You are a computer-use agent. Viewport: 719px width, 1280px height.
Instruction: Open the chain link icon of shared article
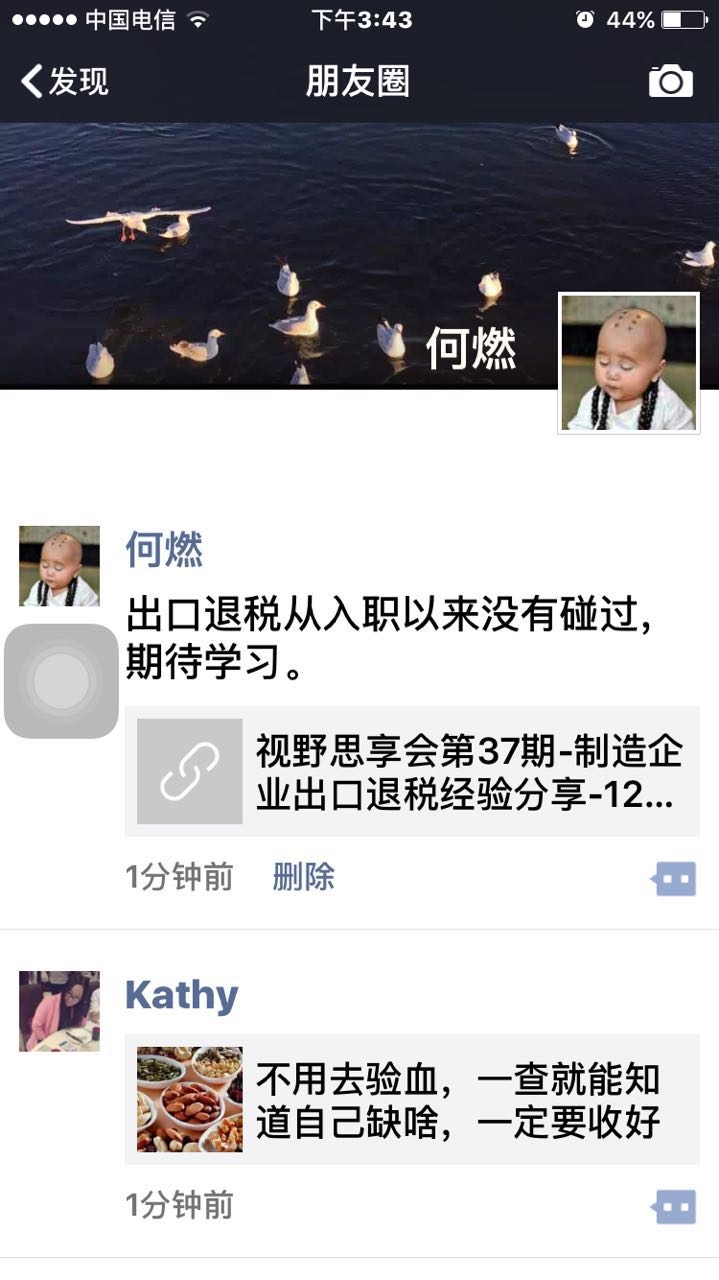tap(189, 771)
